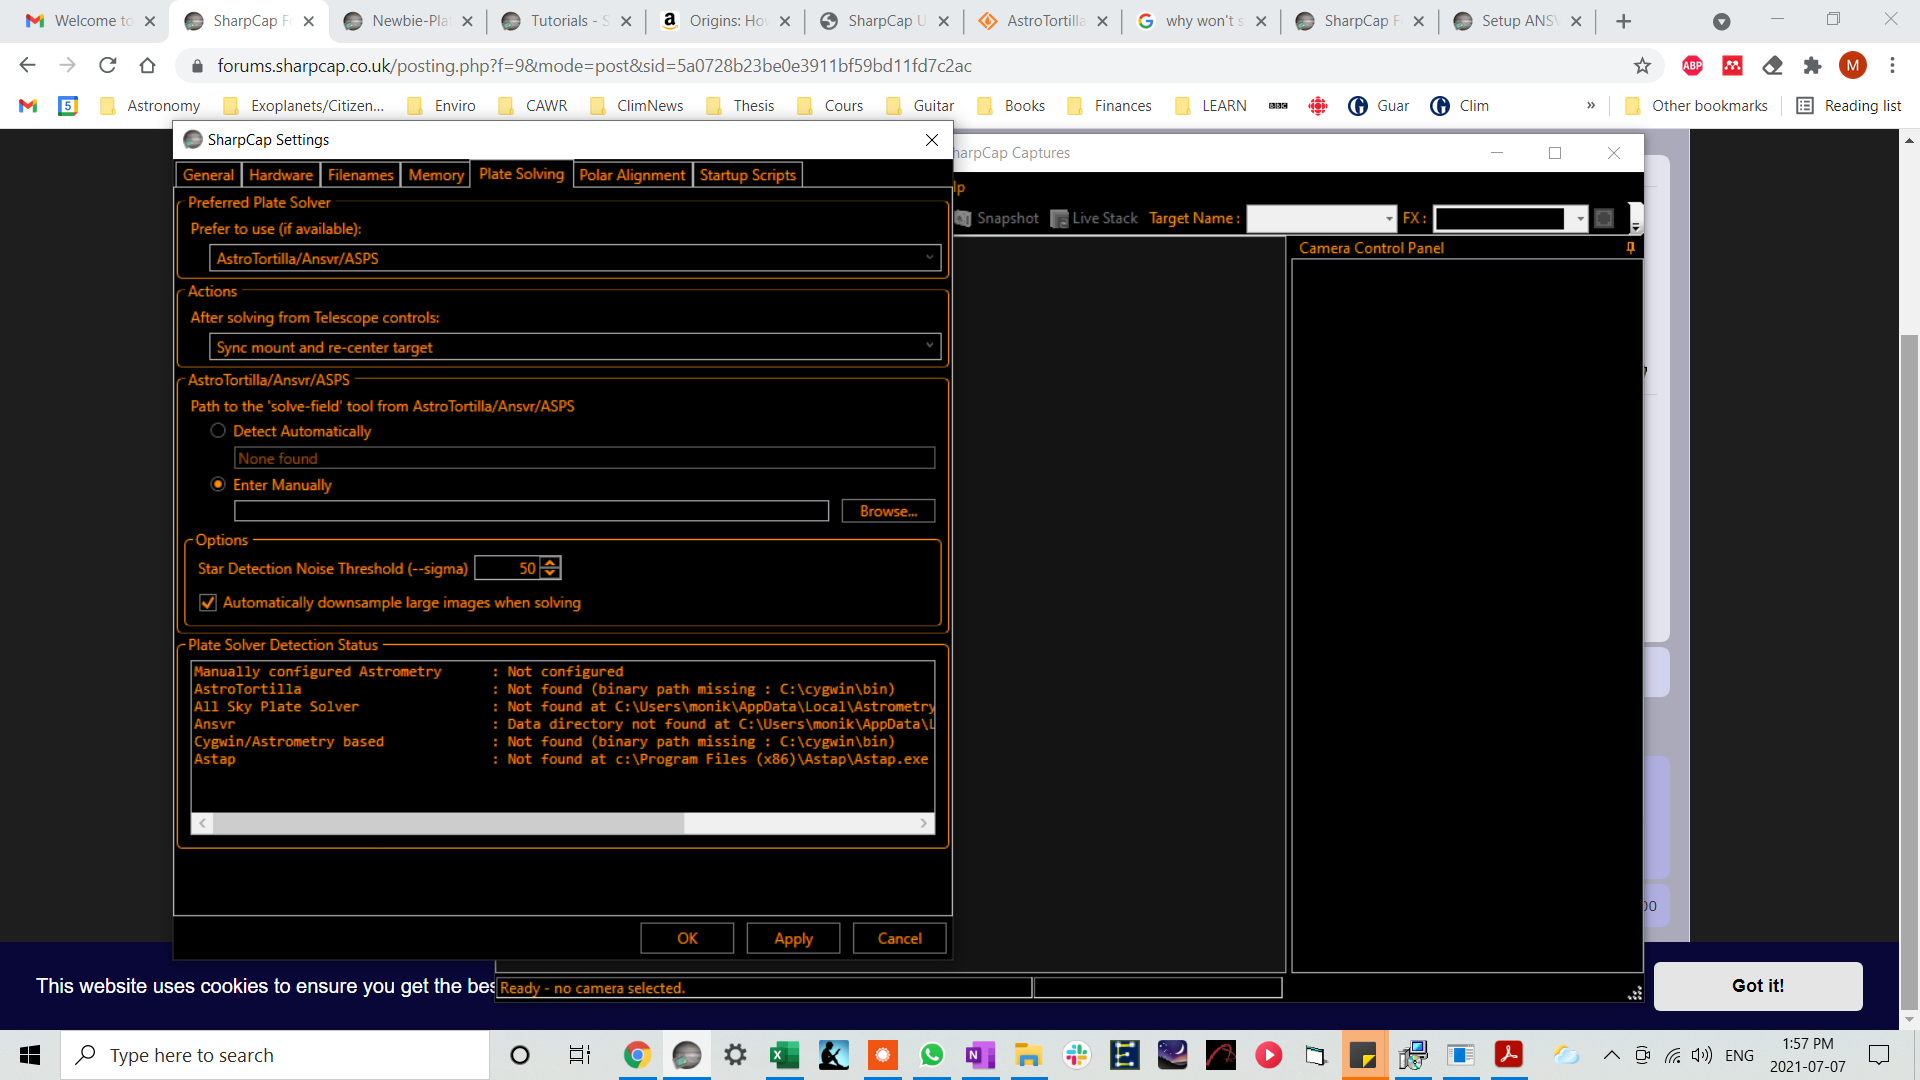The height and width of the screenshot is (1080, 1920).
Task: Open the Chrome three-dot menu
Action: (1892, 66)
